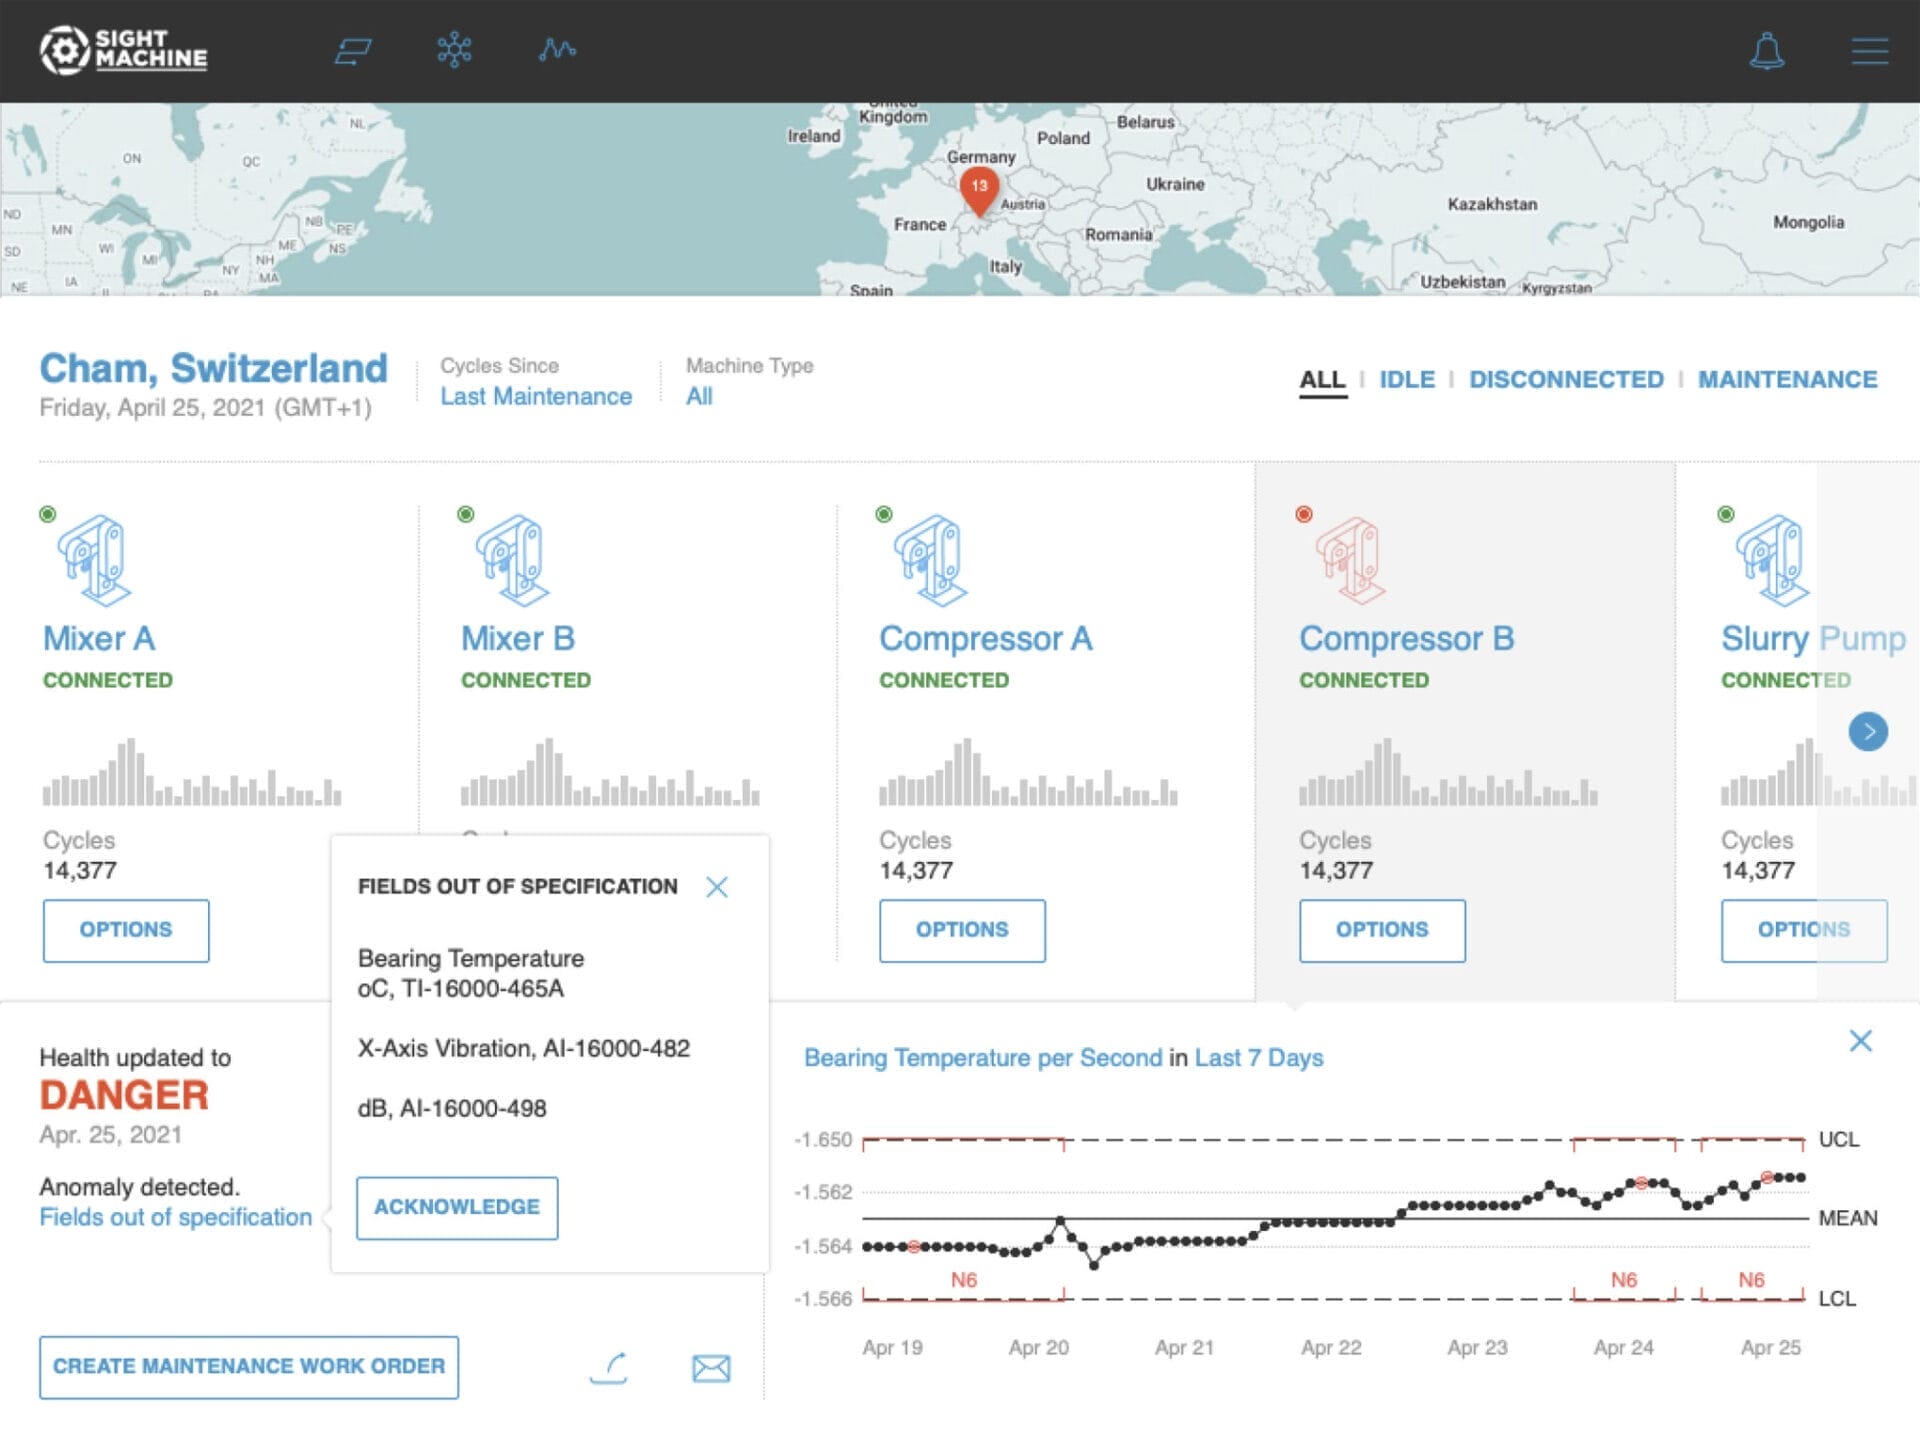Image resolution: width=1920 pixels, height=1437 pixels.
Task: Open Options for Compressor A
Action: click(x=962, y=930)
